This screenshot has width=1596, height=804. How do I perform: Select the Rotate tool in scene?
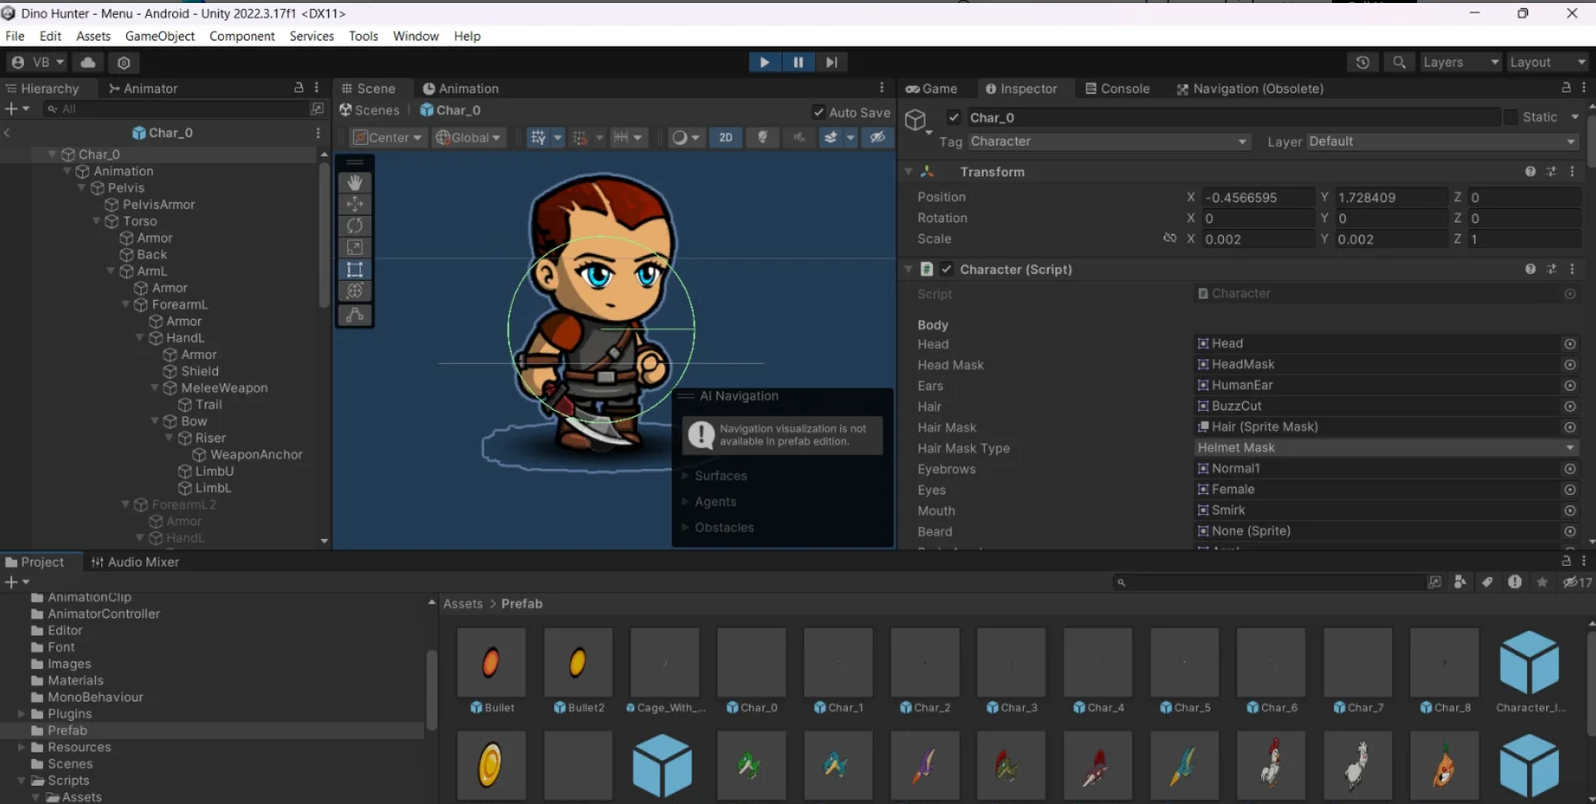pos(355,226)
